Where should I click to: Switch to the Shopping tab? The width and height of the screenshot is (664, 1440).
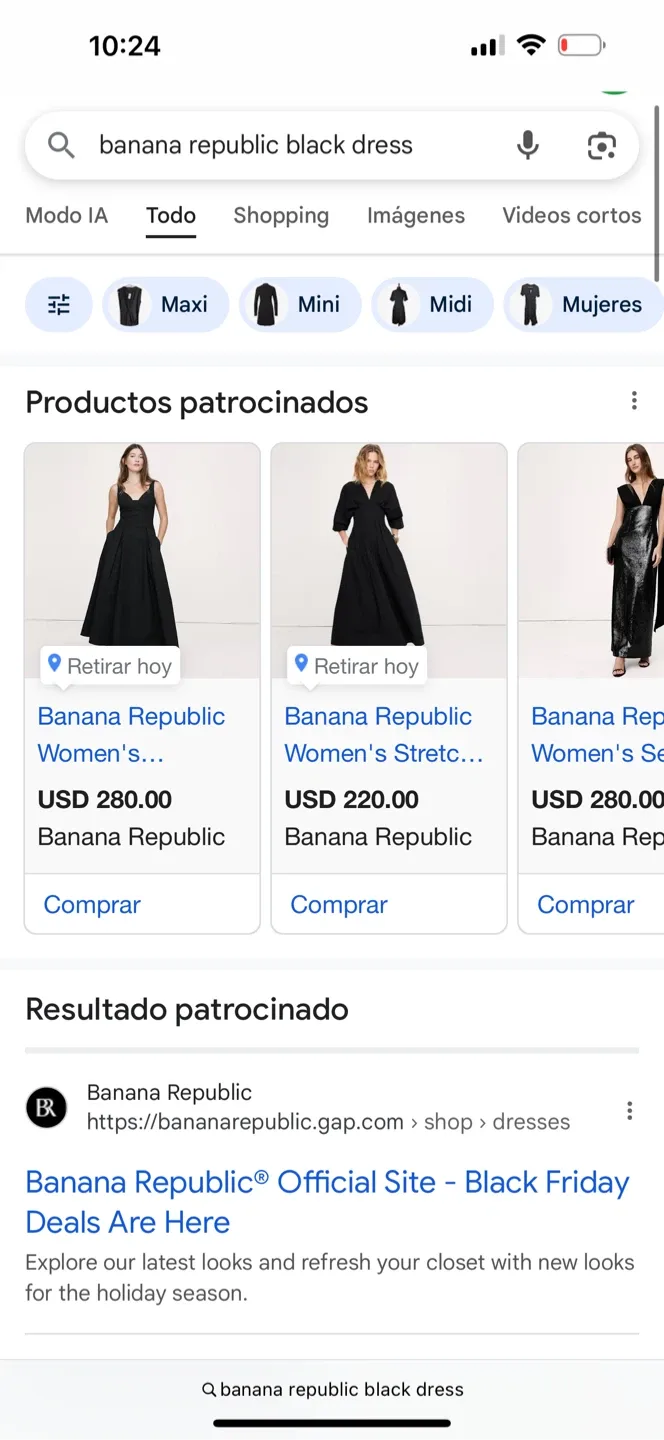point(281,215)
